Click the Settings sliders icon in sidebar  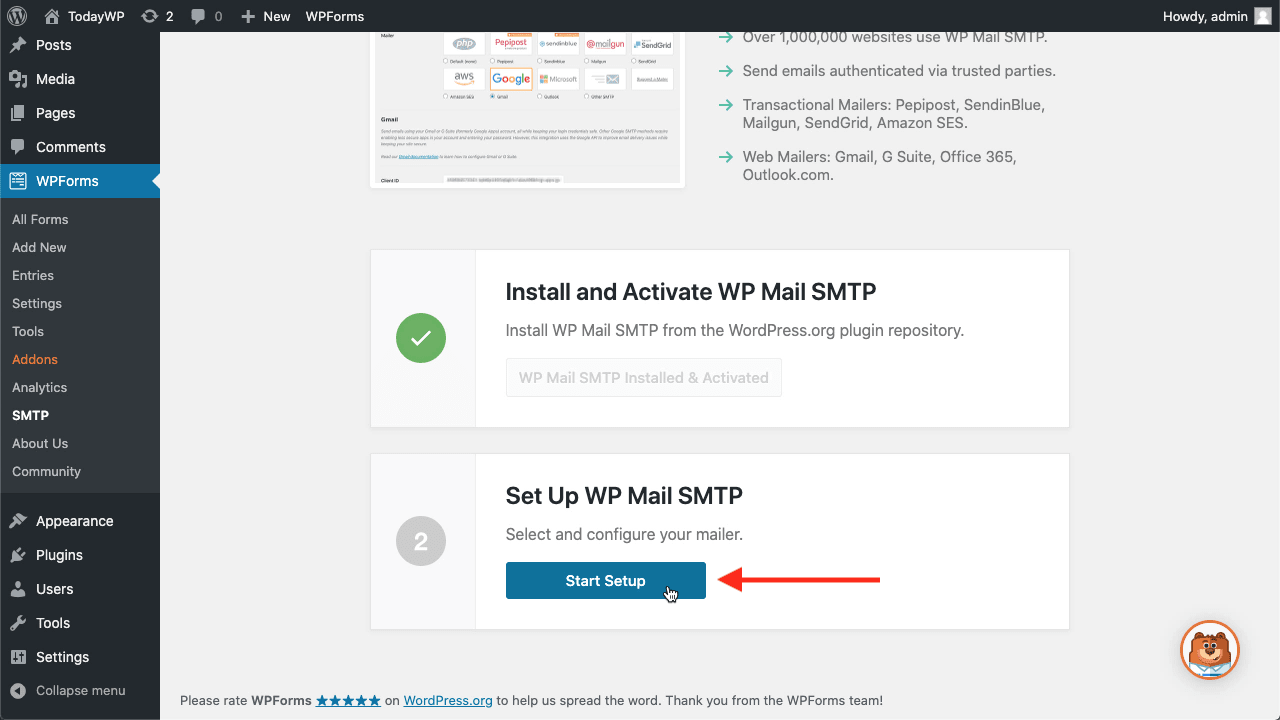(18, 657)
